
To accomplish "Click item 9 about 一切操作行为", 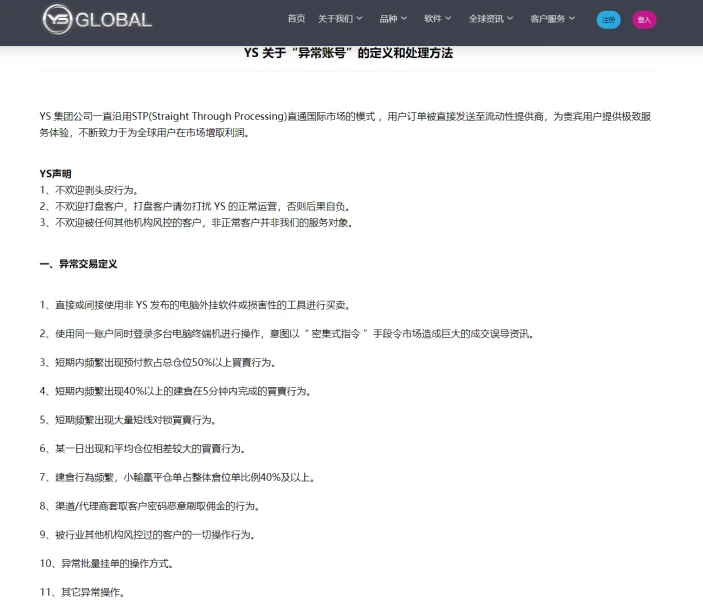I will point(148,535).
